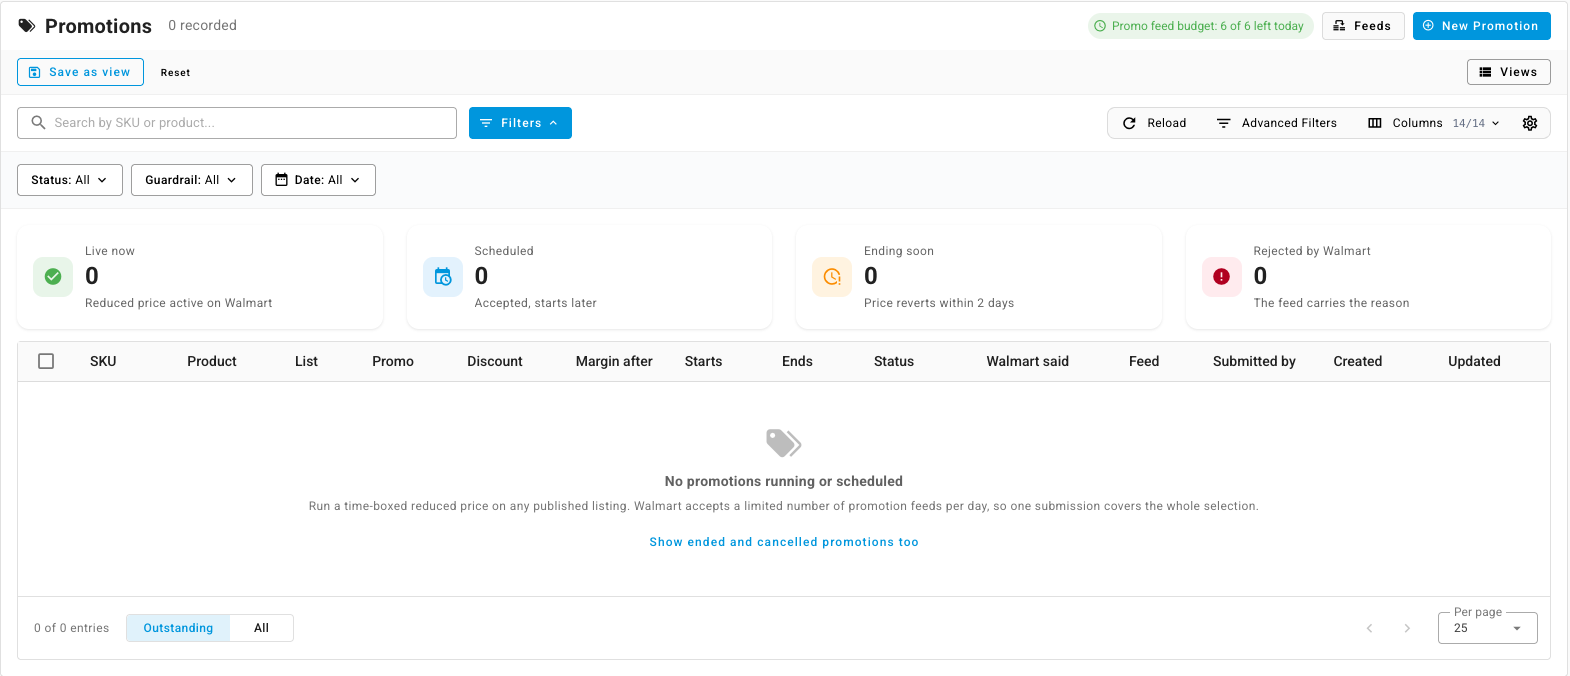Click the search magnifier icon
This screenshot has width=1570, height=676.
(x=39, y=123)
